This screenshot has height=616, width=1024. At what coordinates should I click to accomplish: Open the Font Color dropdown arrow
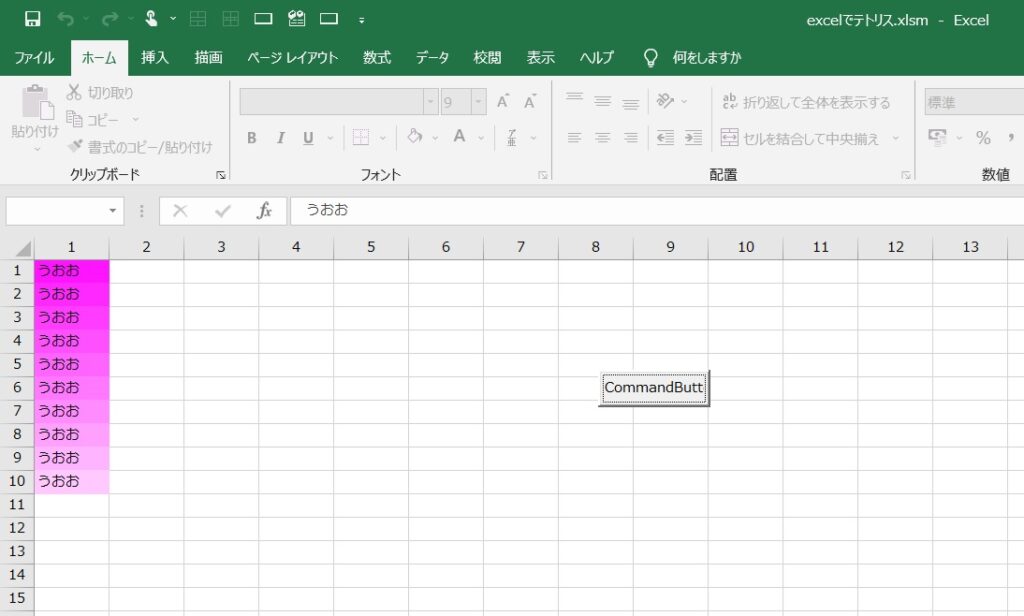click(x=481, y=138)
